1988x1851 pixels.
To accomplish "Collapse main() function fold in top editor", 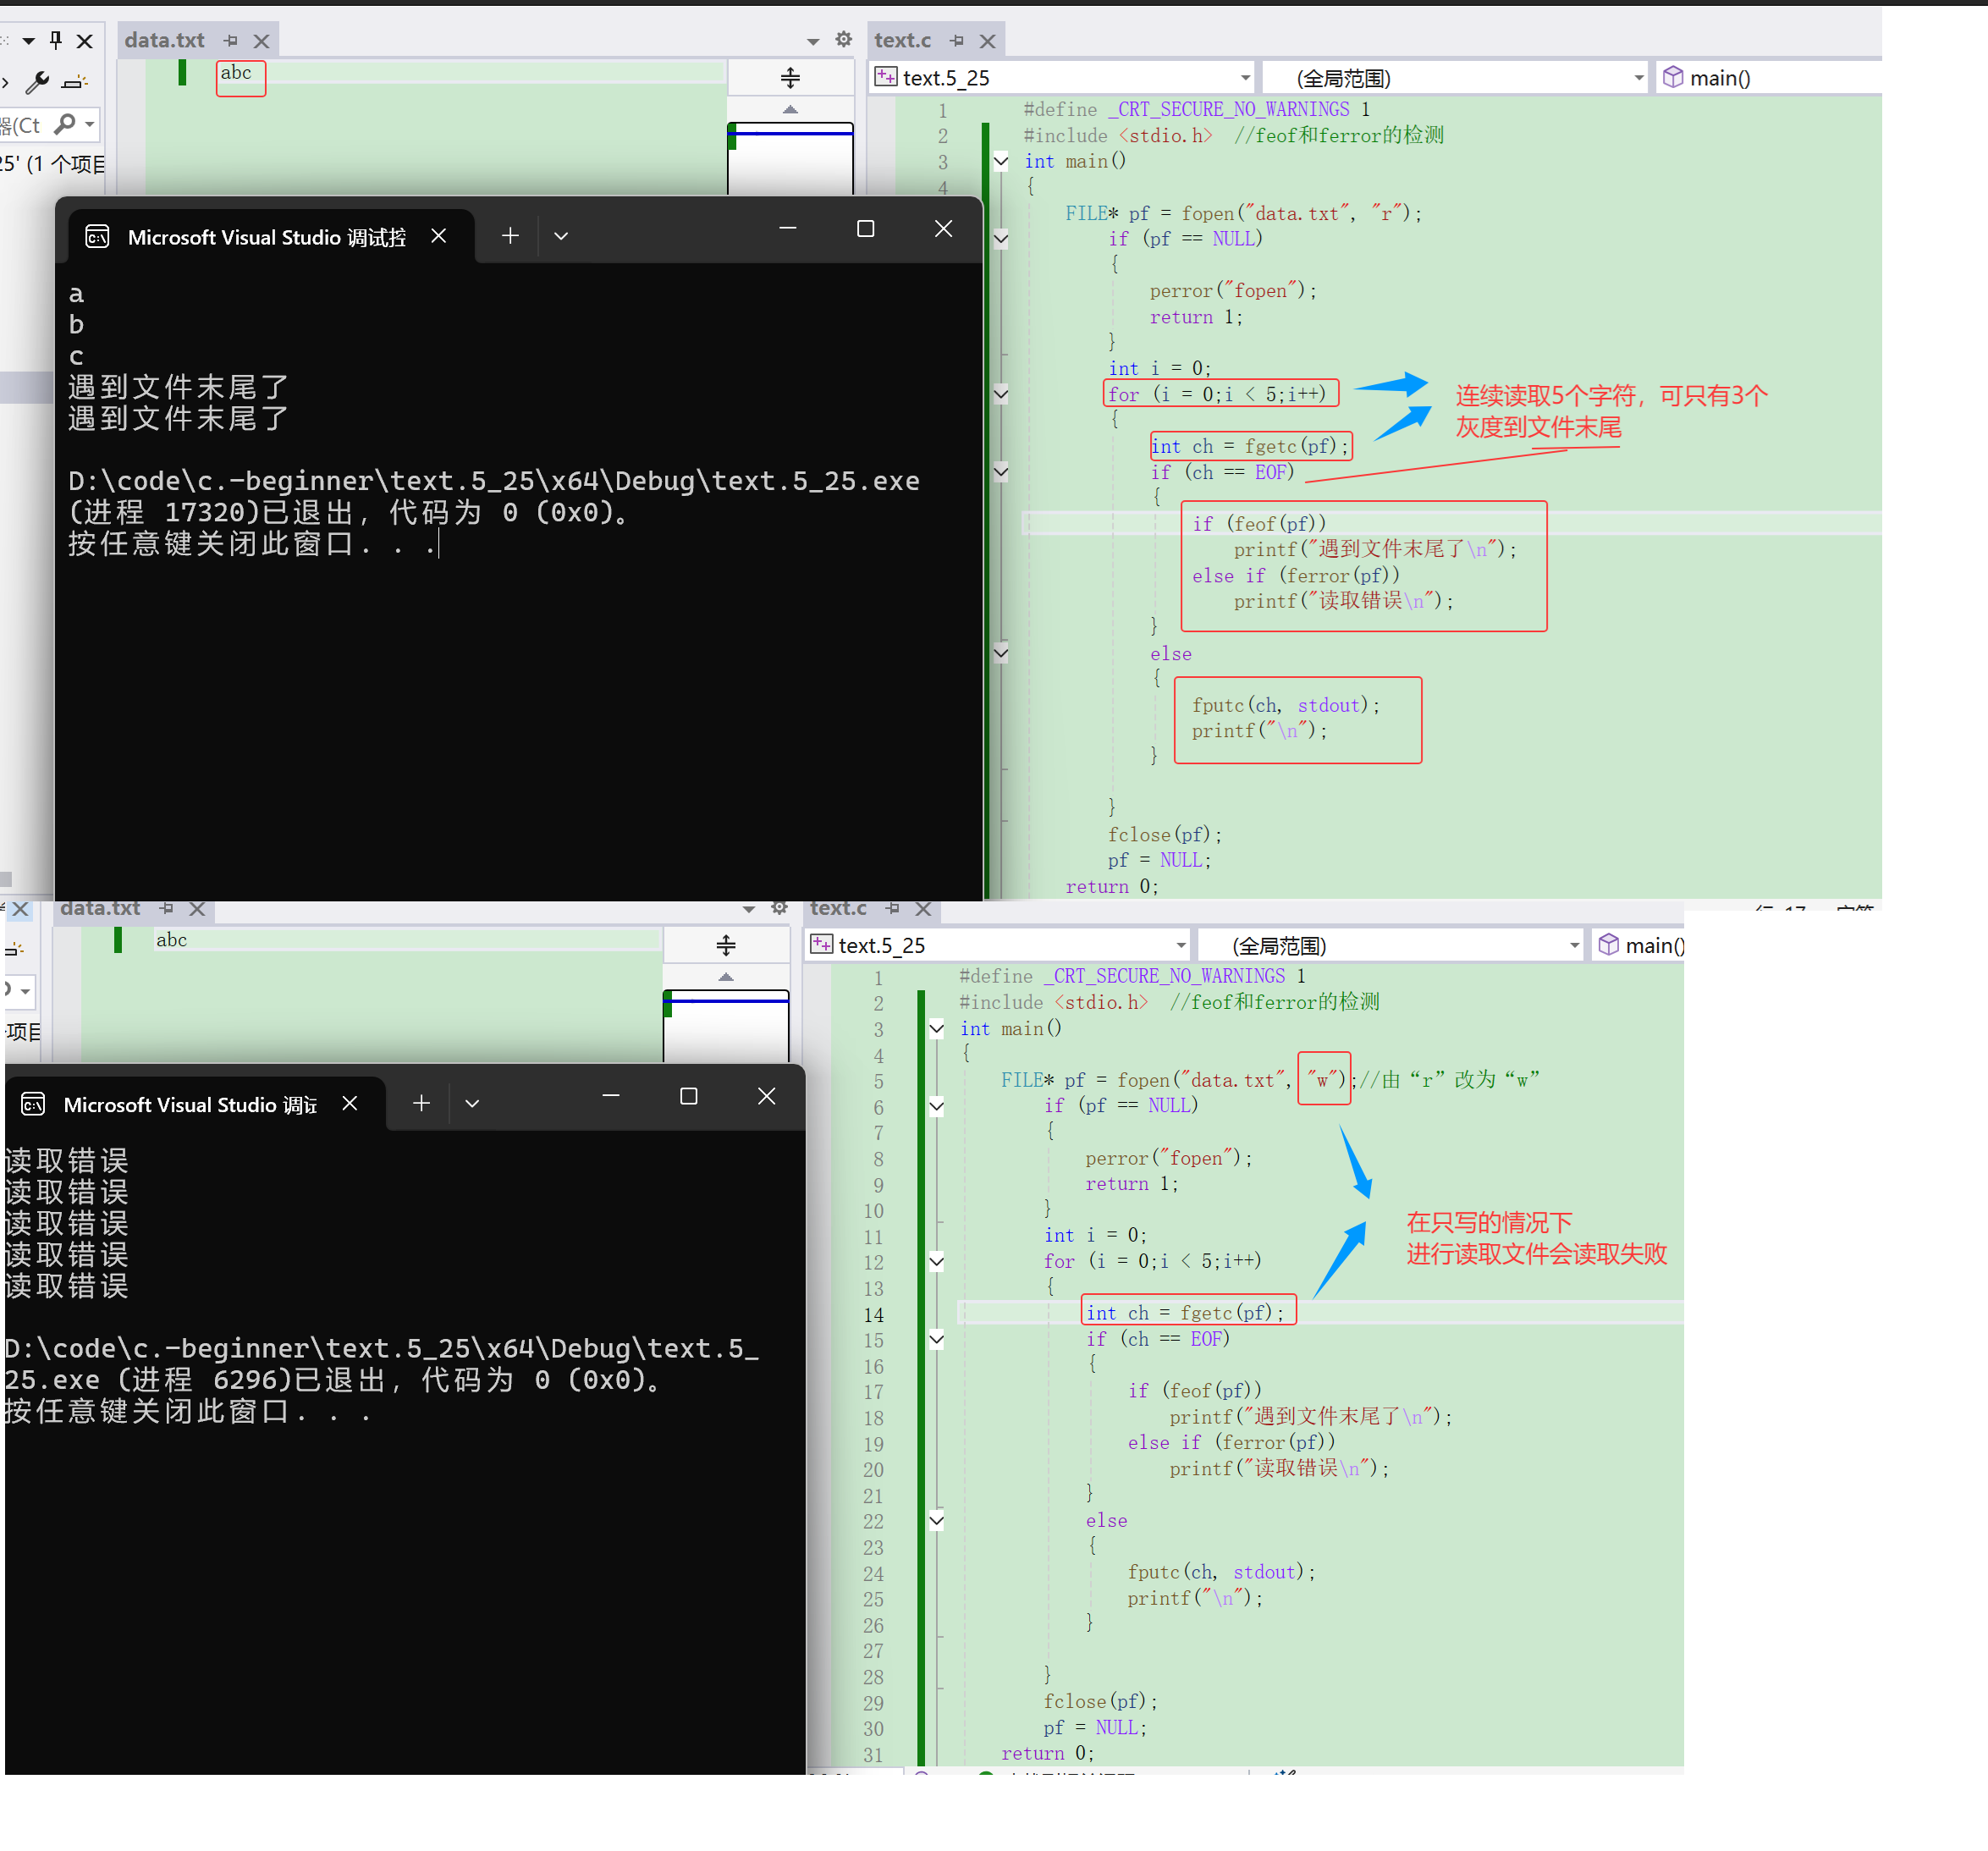I will pos(1001,161).
